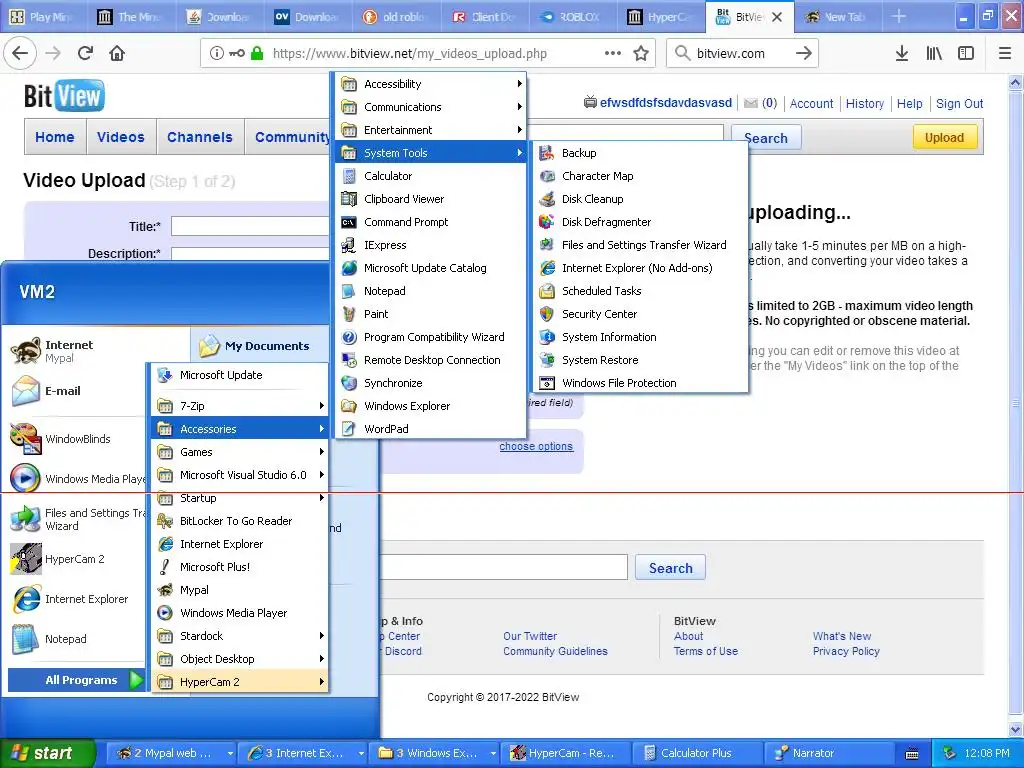Expand the Games folder
This screenshot has width=1024, height=768.
click(x=240, y=452)
